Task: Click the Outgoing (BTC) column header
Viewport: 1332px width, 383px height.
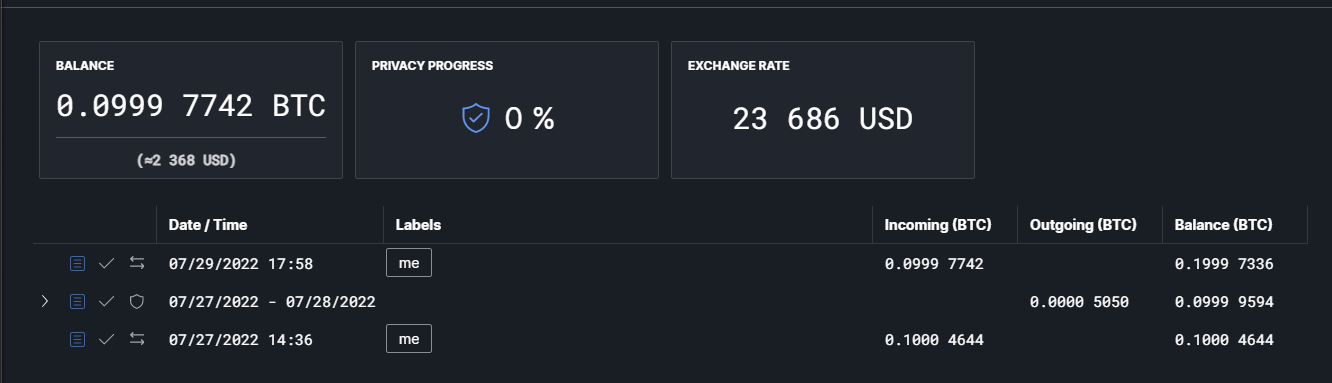Action: pyautogui.click(x=1083, y=225)
